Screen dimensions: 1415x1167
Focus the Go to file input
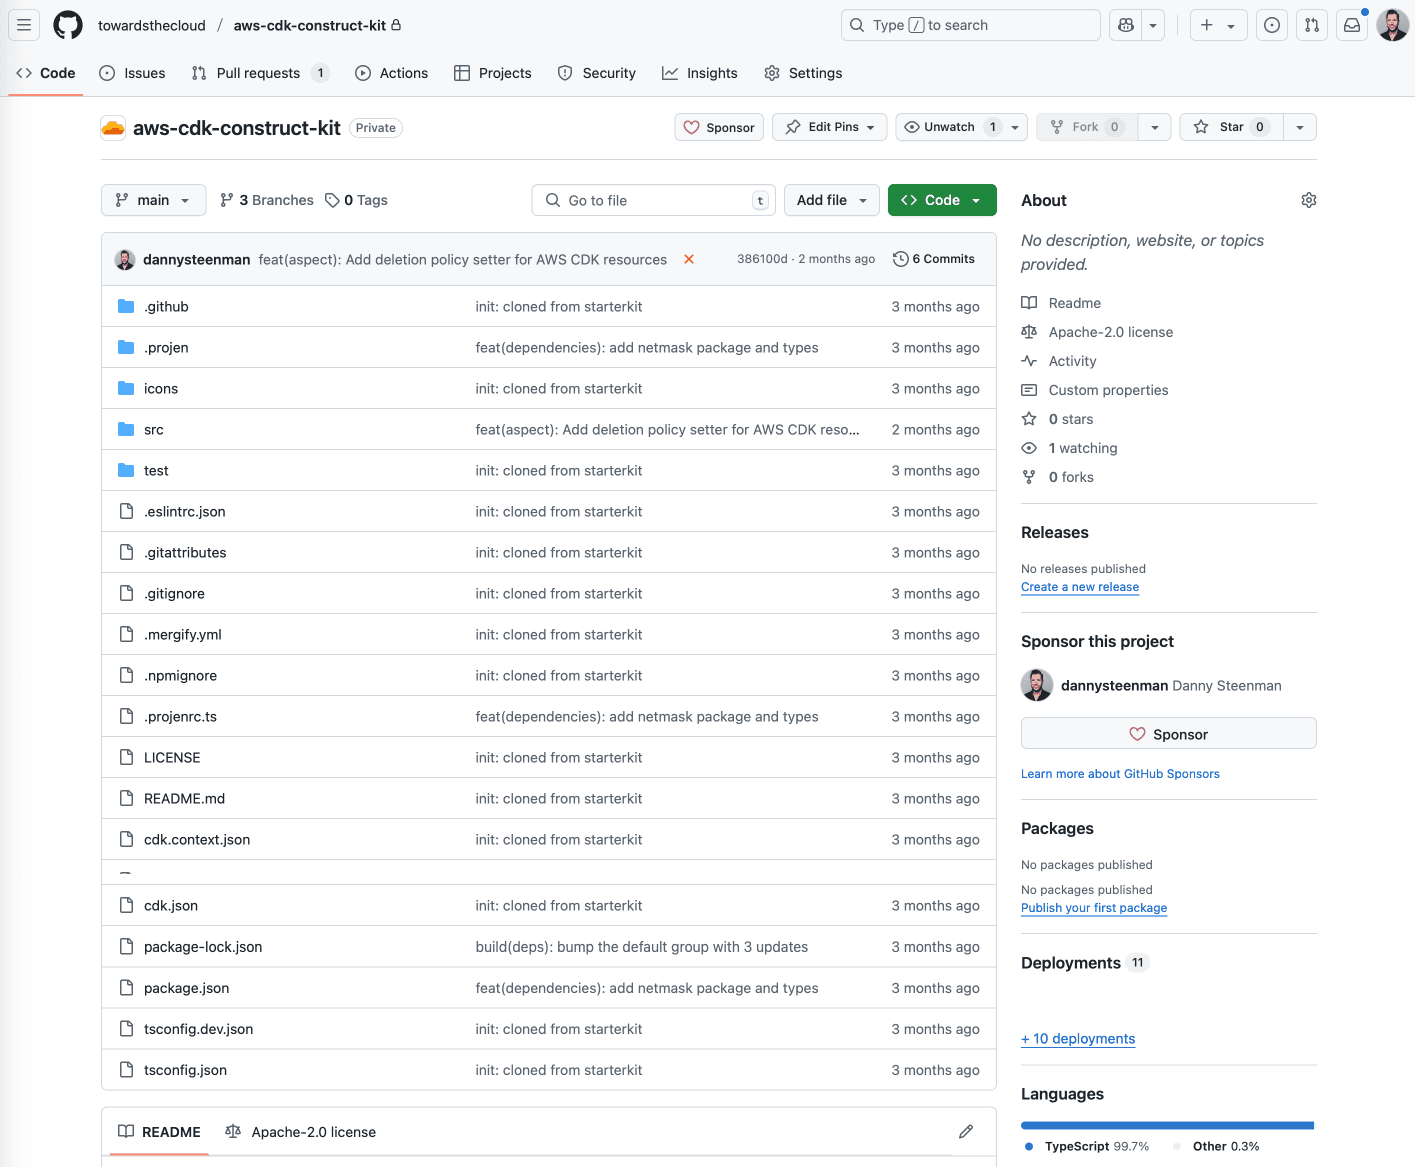point(654,200)
